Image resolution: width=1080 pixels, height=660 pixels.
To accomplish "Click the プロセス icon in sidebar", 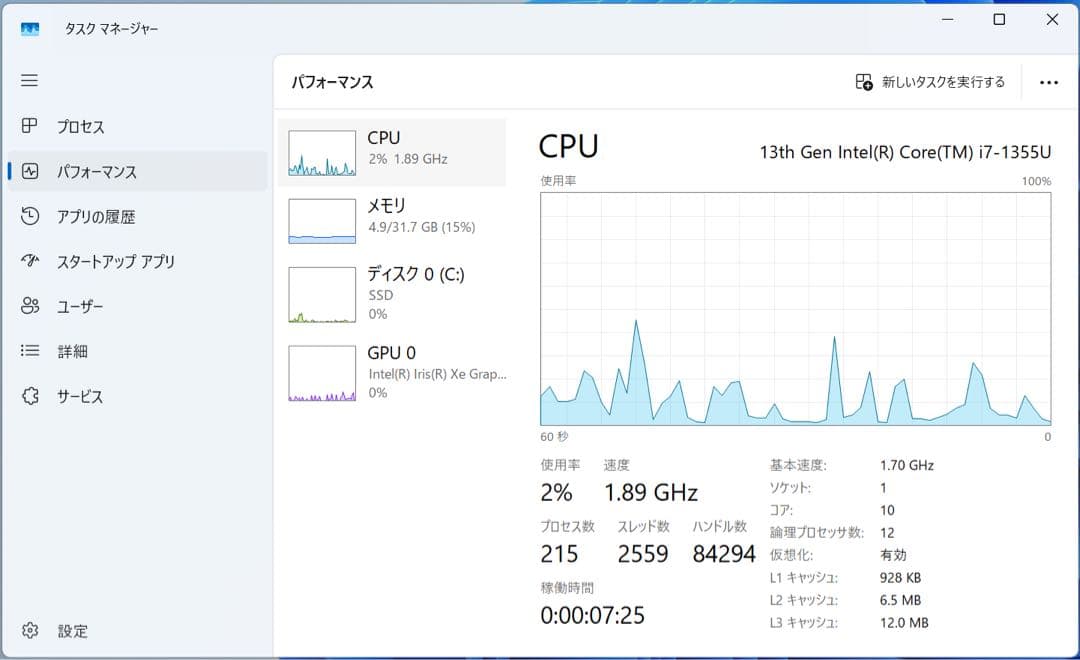I will point(30,127).
